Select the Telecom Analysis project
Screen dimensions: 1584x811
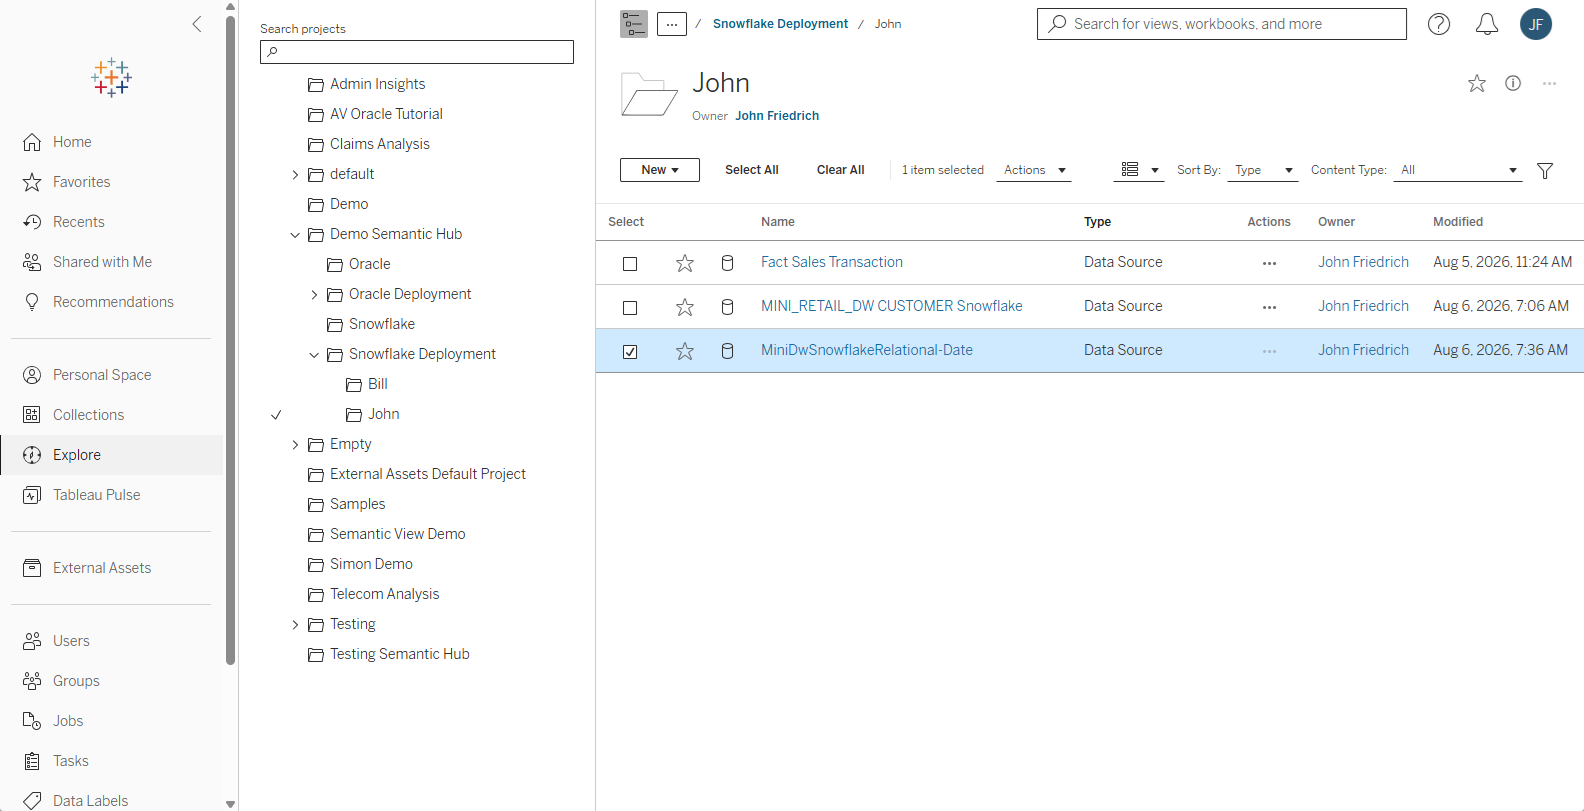pyautogui.click(x=385, y=594)
